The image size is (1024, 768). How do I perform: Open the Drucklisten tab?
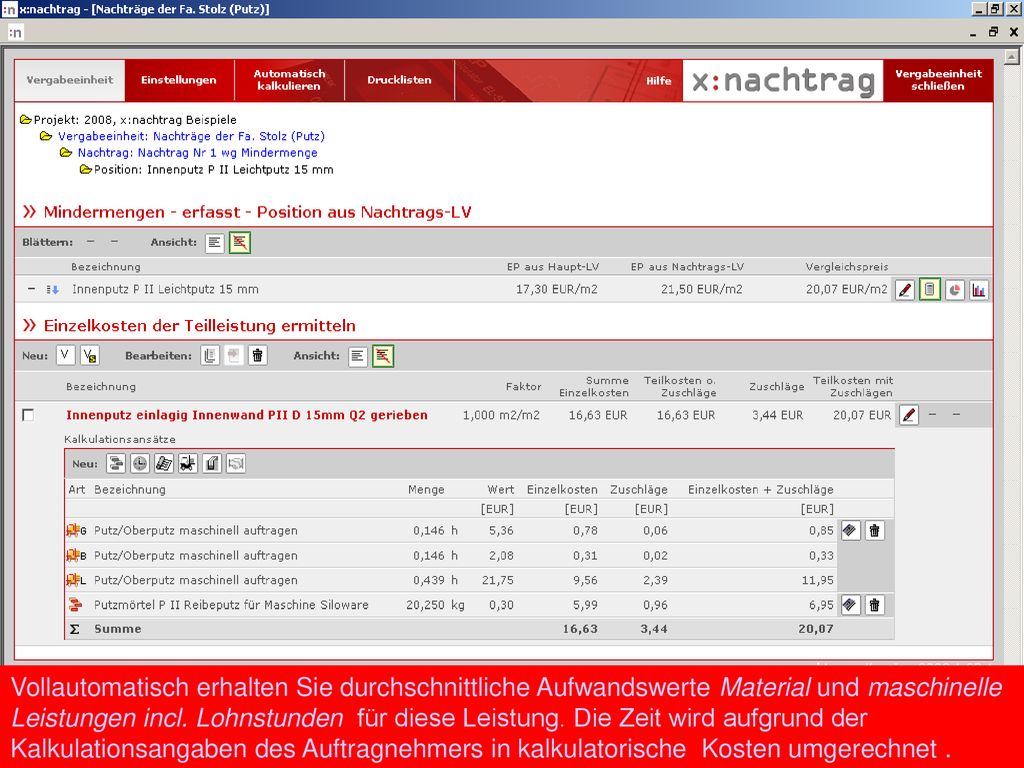[399, 80]
